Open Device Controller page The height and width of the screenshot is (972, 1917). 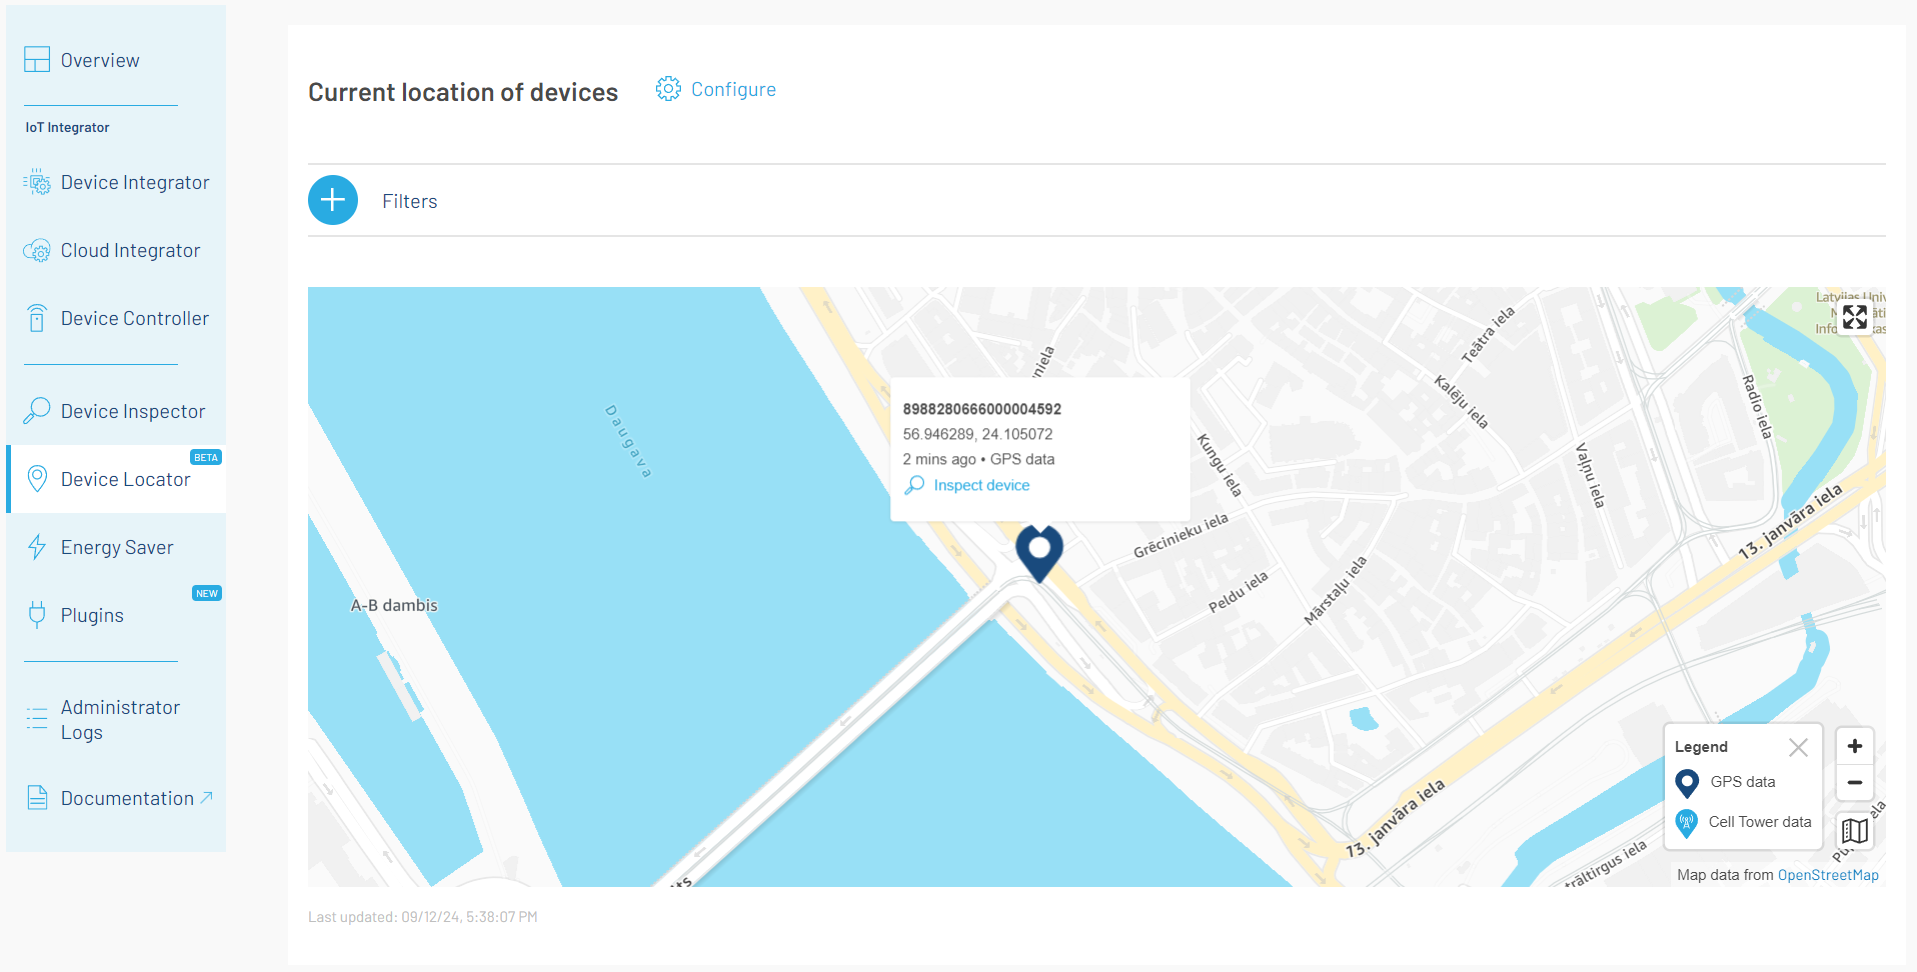(x=134, y=319)
